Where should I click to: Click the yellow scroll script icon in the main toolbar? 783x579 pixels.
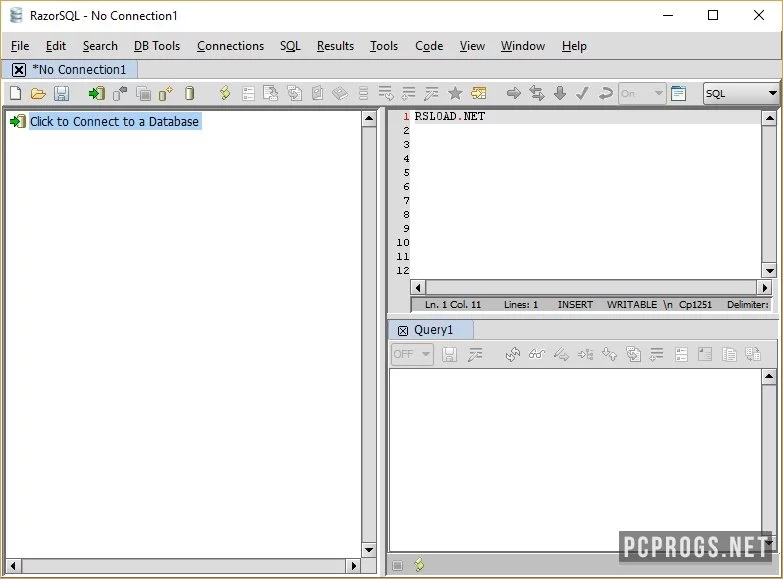(x=225, y=93)
